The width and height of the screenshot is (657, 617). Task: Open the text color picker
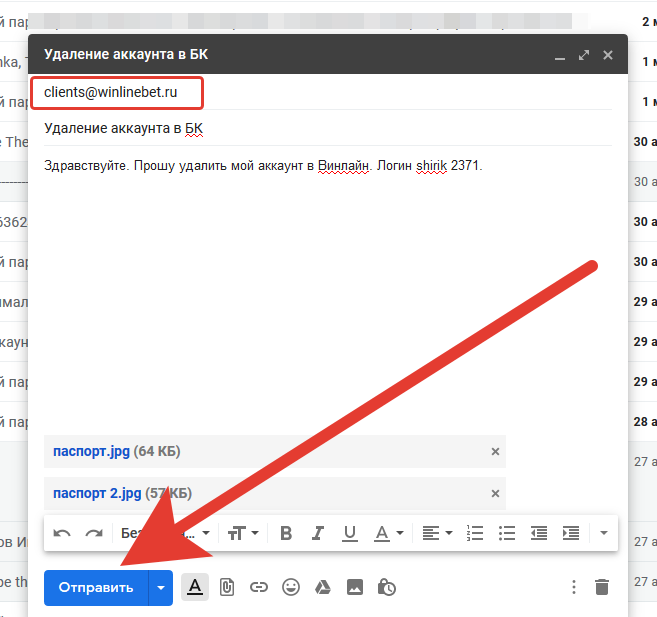(388, 533)
